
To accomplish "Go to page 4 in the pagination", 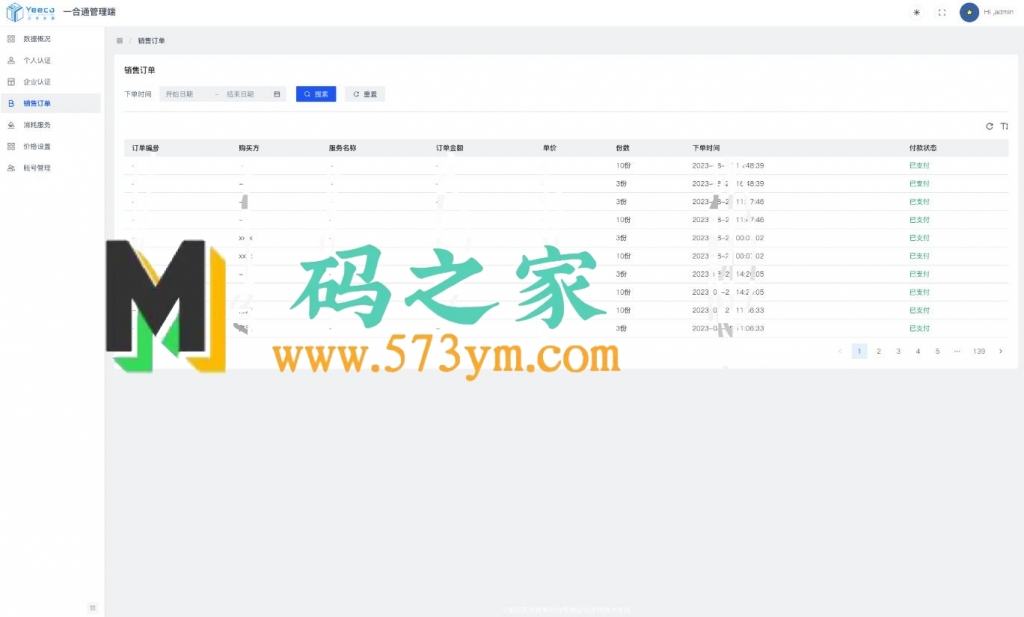I will (x=918, y=351).
